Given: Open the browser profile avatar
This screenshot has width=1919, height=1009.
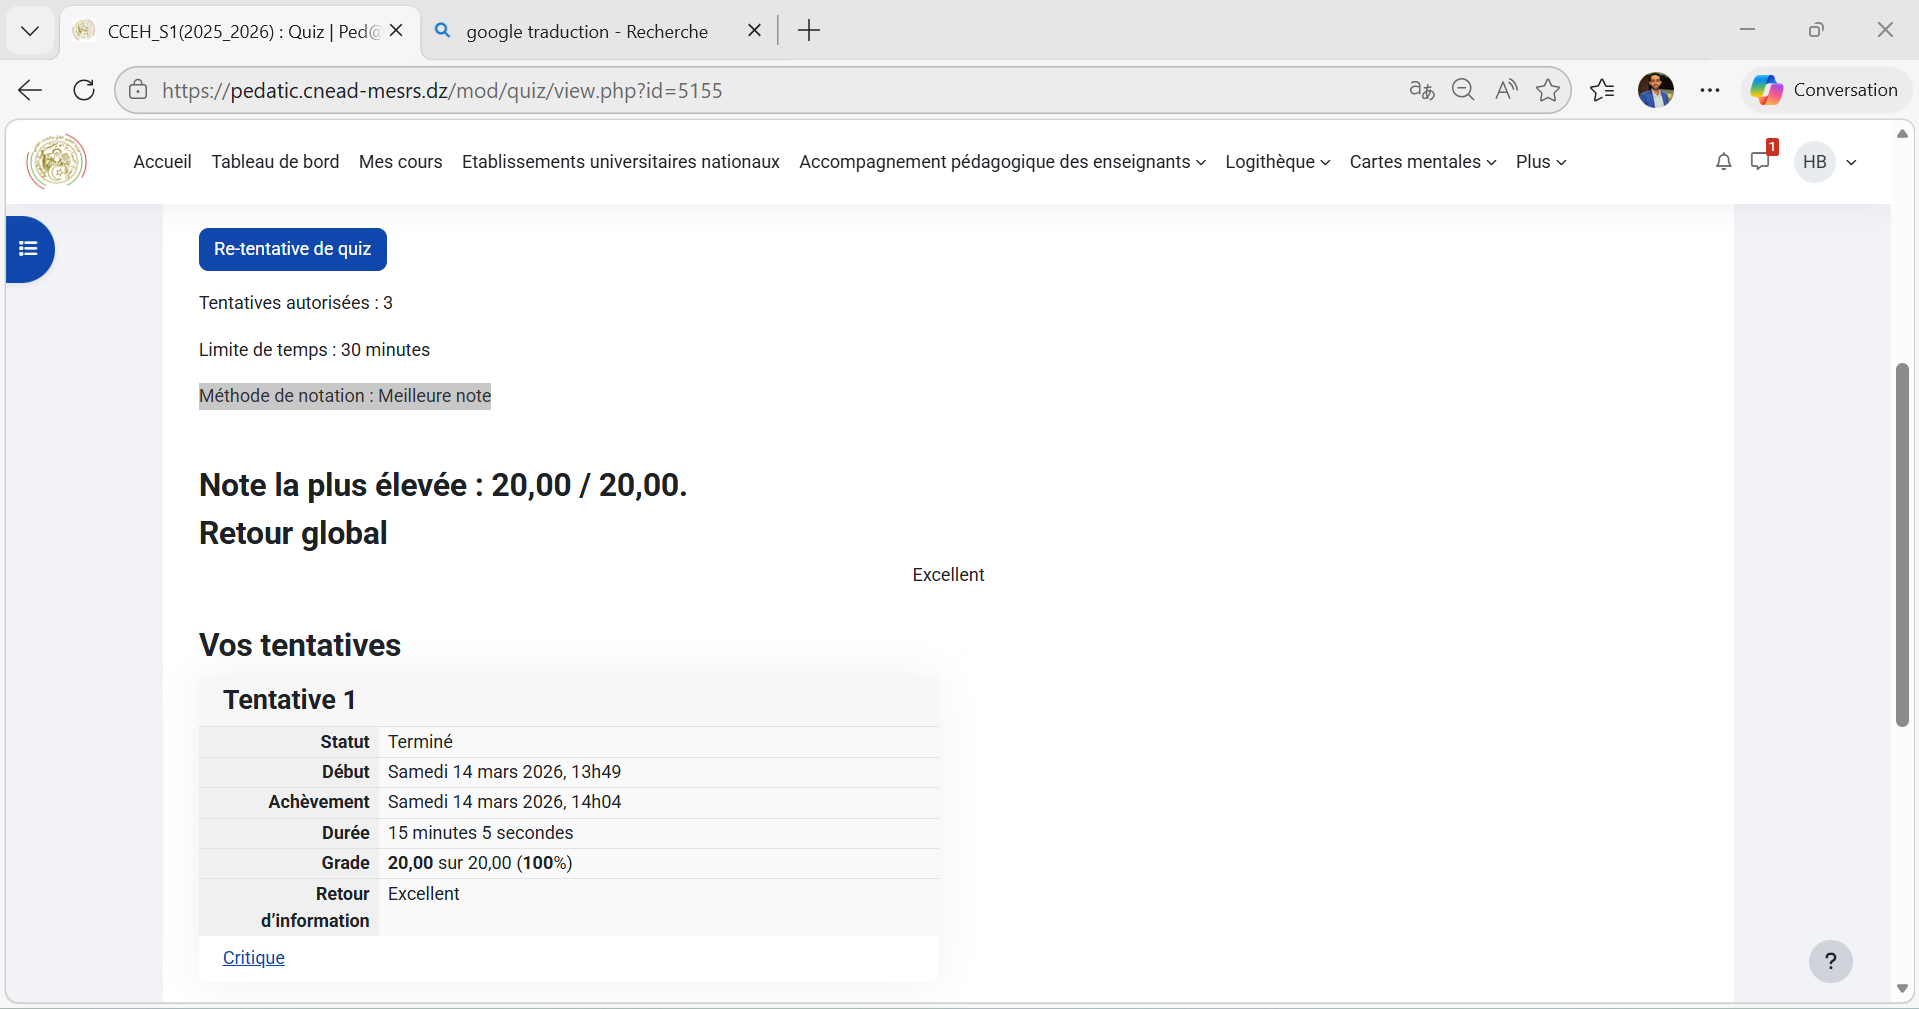Looking at the screenshot, I should [1656, 90].
